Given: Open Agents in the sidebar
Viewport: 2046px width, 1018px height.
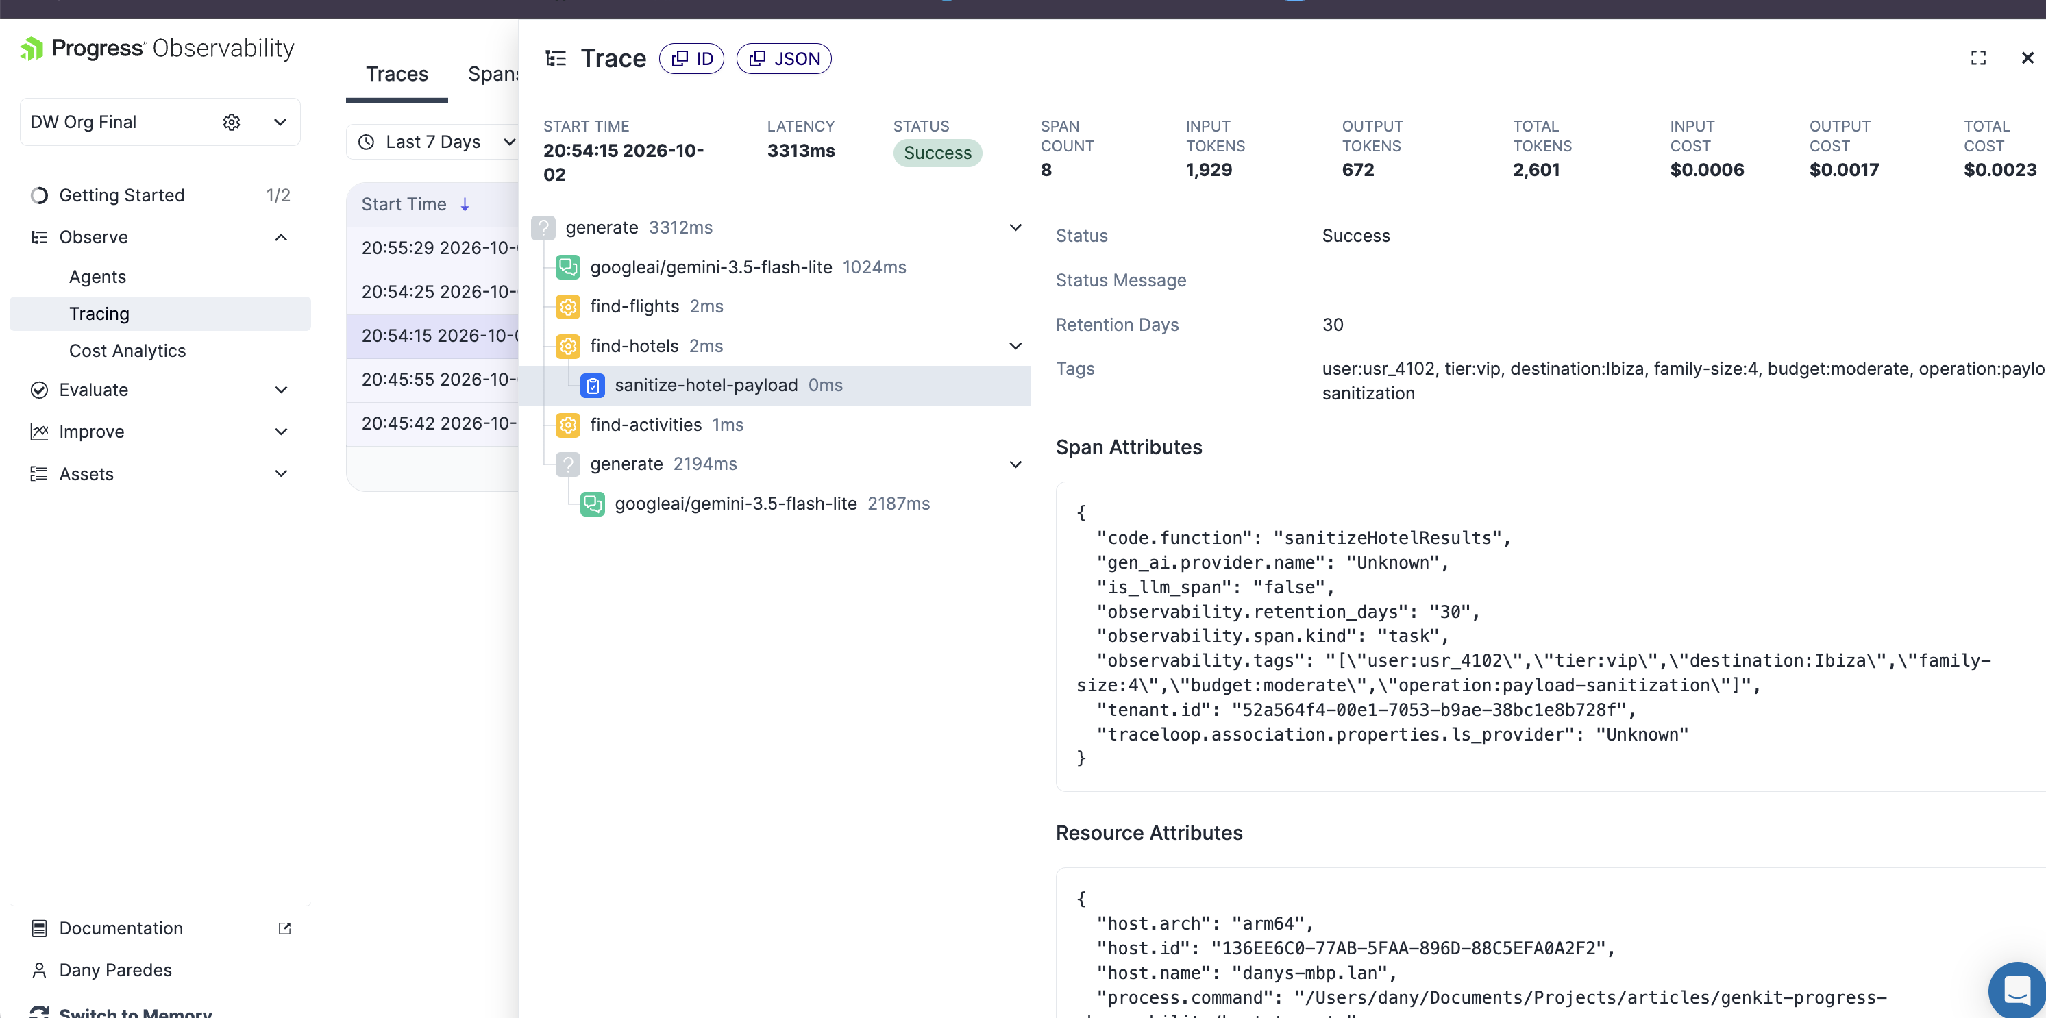Looking at the screenshot, I should (97, 277).
